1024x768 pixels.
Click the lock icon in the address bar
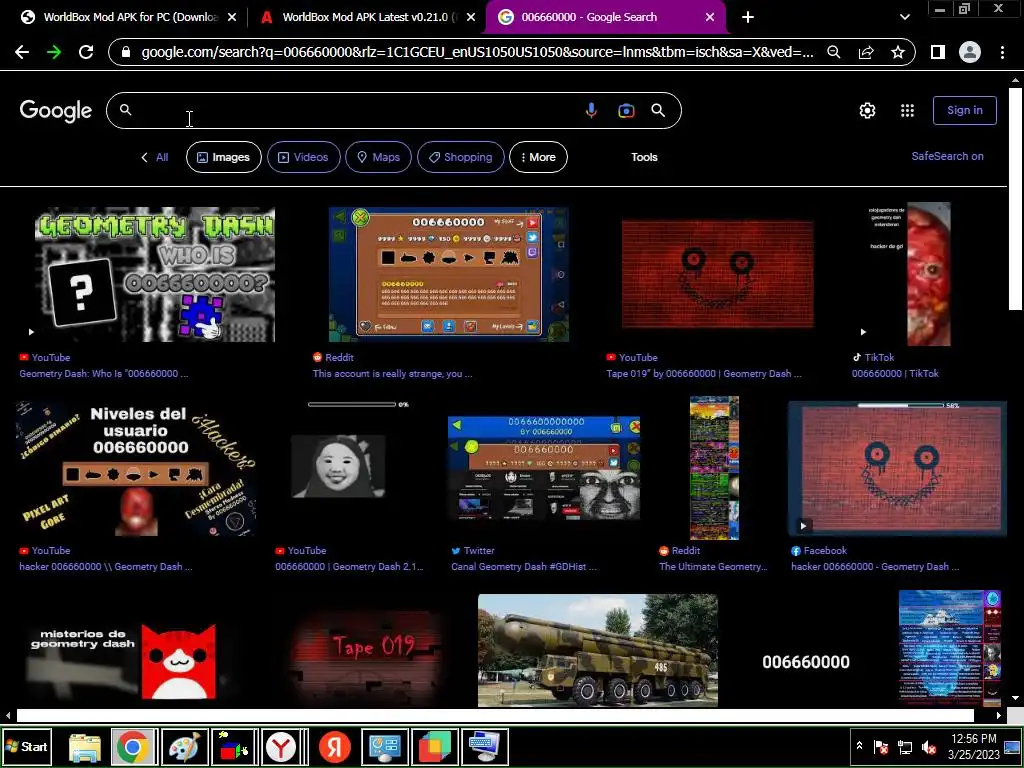coord(127,52)
